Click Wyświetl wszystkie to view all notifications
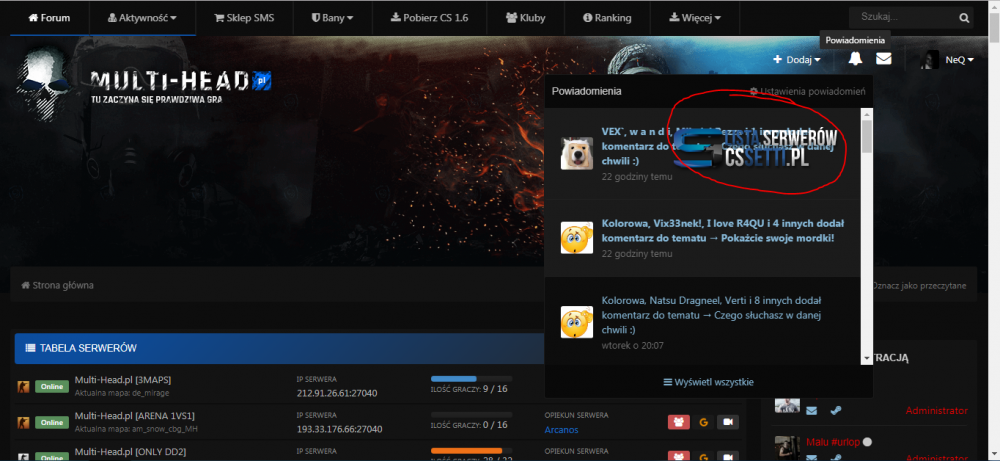The width and height of the screenshot is (1000, 461). click(x=708, y=382)
